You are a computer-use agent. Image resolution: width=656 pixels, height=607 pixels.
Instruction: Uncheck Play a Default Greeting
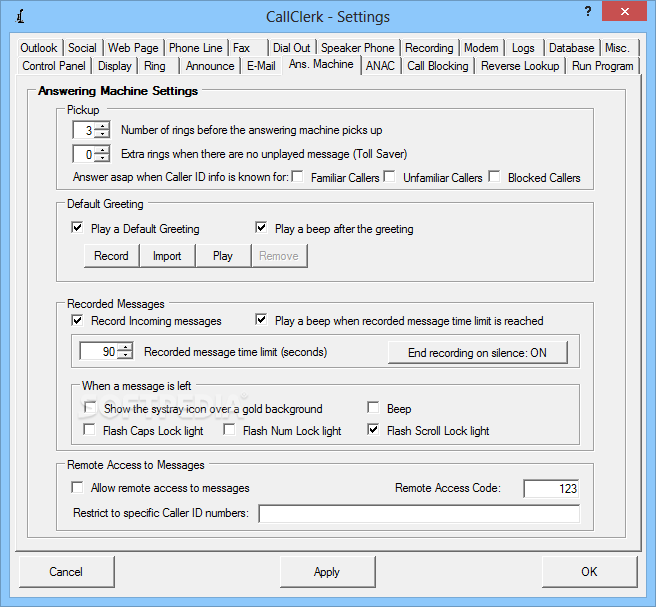(77, 228)
